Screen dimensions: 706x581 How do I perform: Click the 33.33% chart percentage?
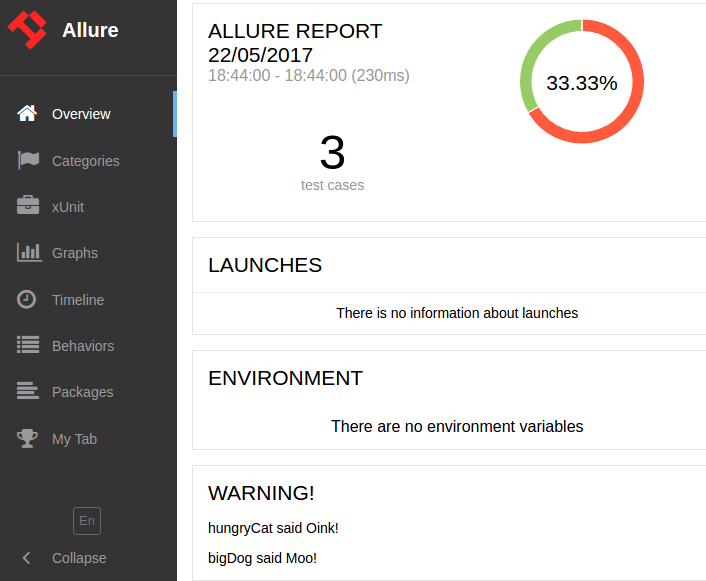pyautogui.click(x=582, y=83)
